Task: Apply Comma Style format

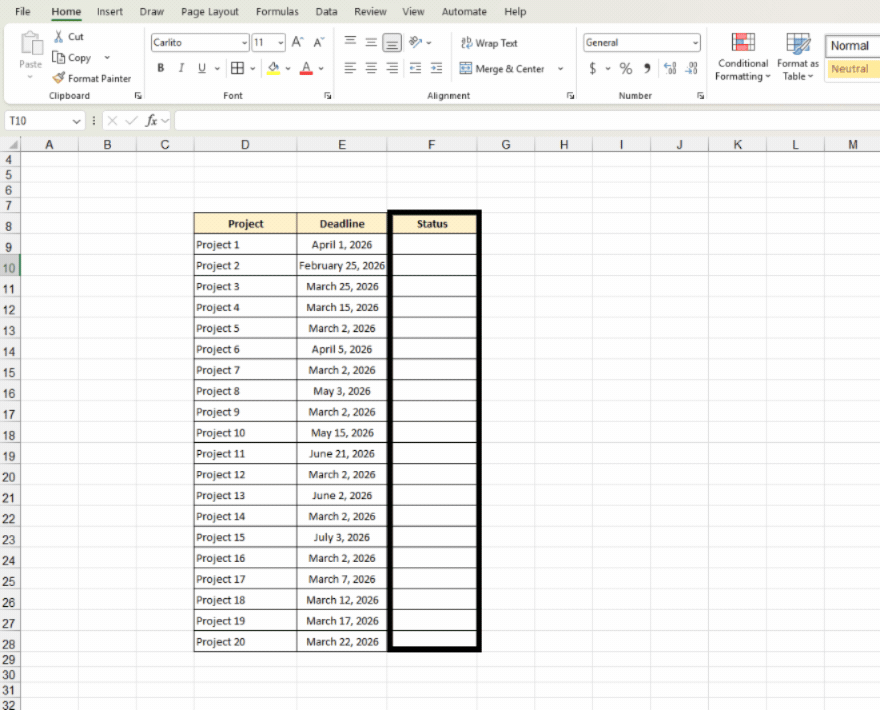Action: click(x=647, y=68)
